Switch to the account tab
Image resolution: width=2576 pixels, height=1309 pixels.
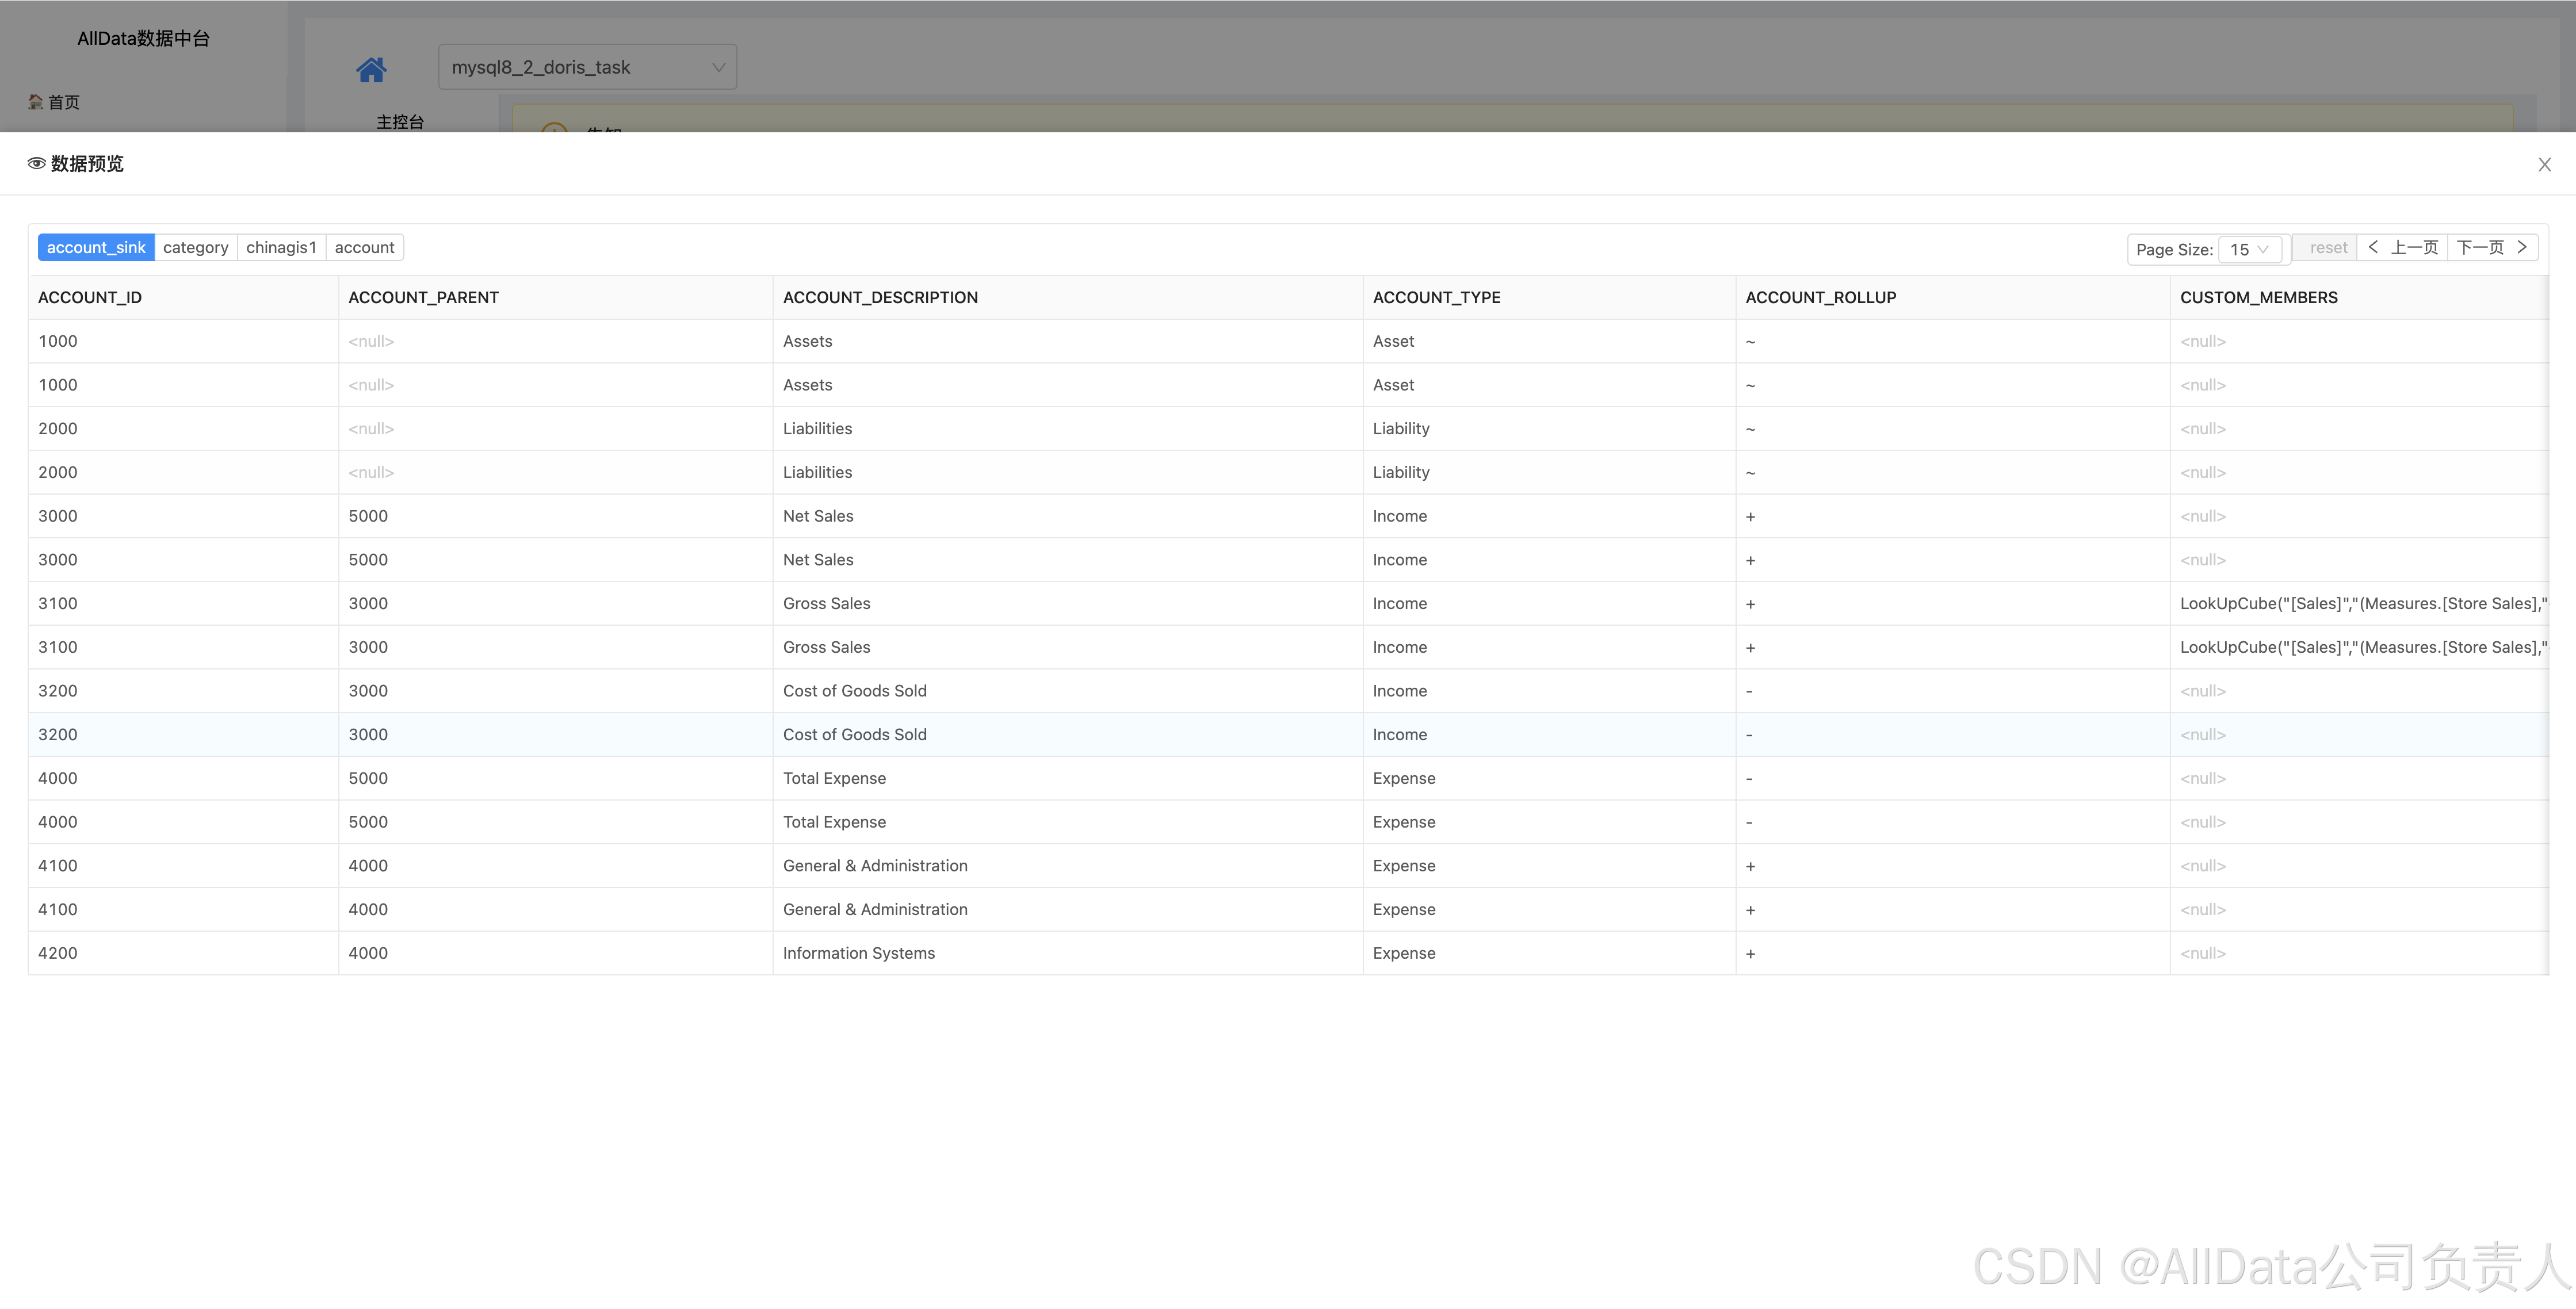coord(364,247)
